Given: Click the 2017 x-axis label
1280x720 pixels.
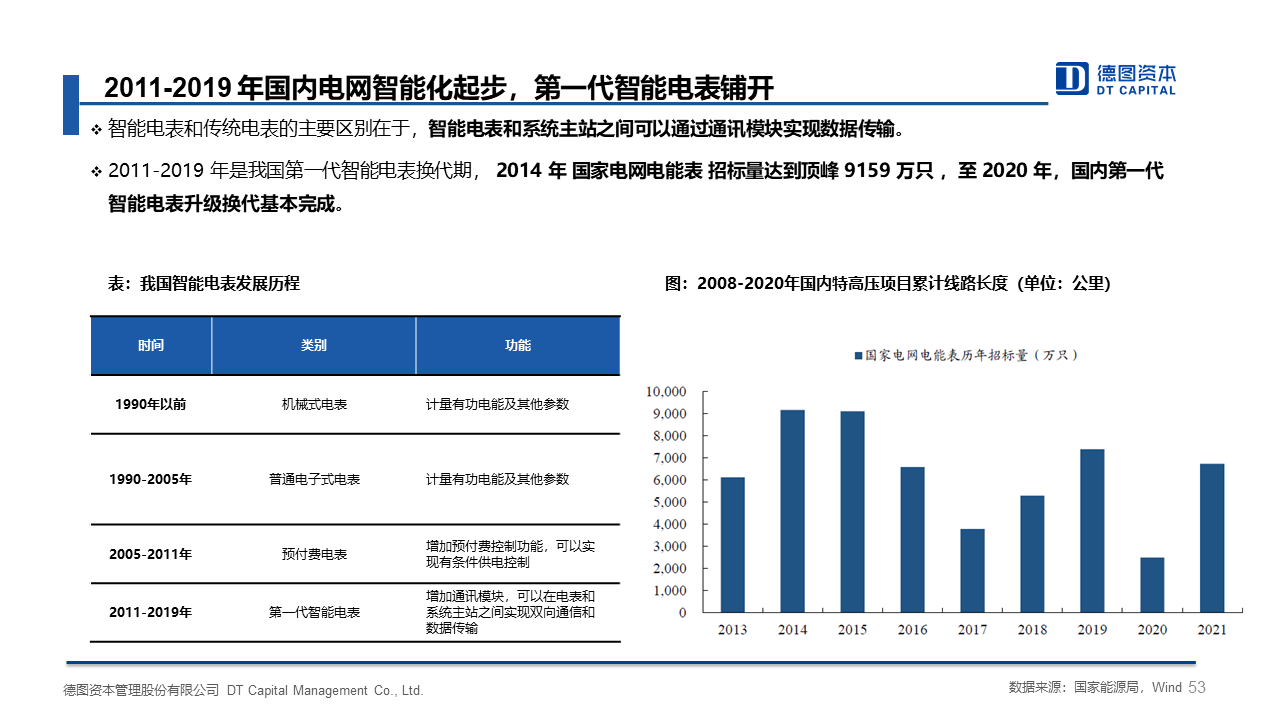Looking at the screenshot, I should coord(972,630).
